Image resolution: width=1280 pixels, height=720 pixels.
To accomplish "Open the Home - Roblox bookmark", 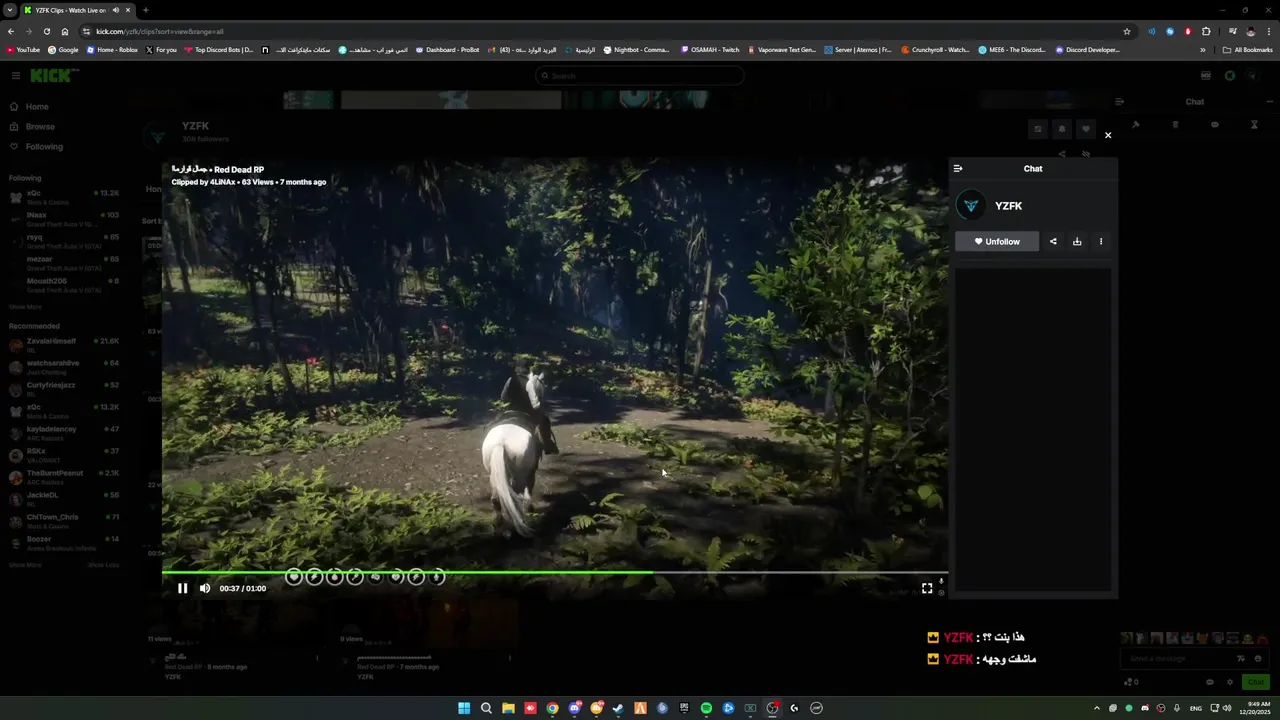I will [x=112, y=50].
